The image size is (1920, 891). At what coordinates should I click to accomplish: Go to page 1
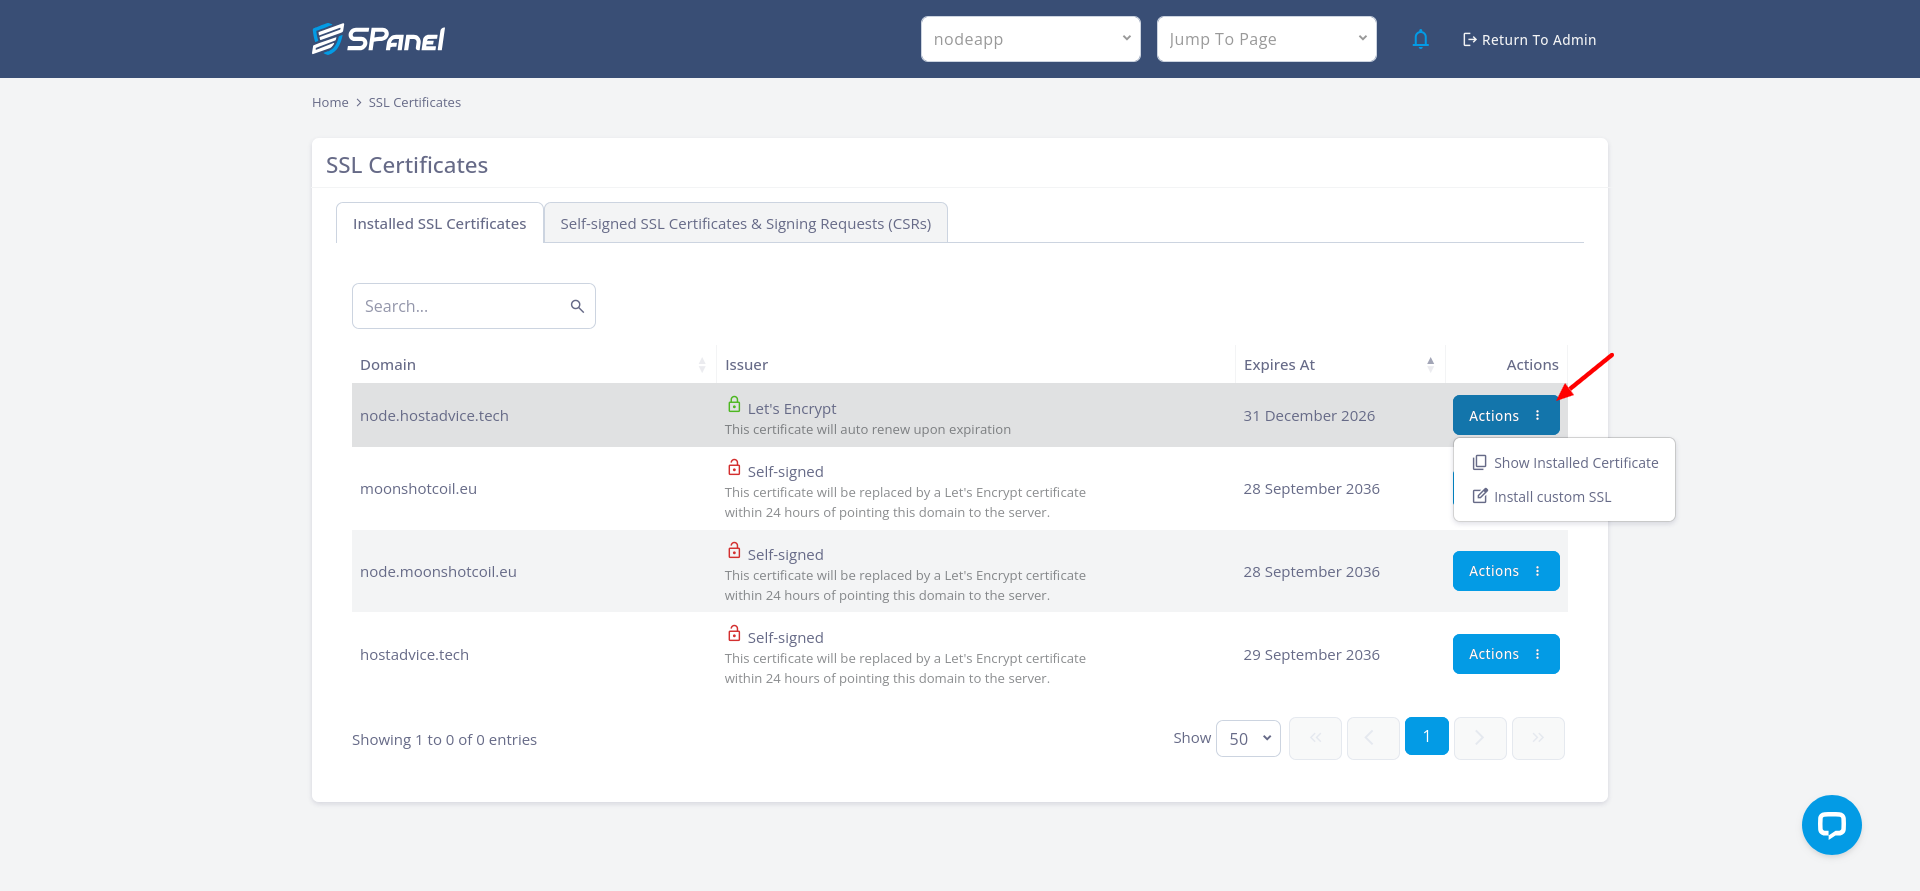point(1426,736)
